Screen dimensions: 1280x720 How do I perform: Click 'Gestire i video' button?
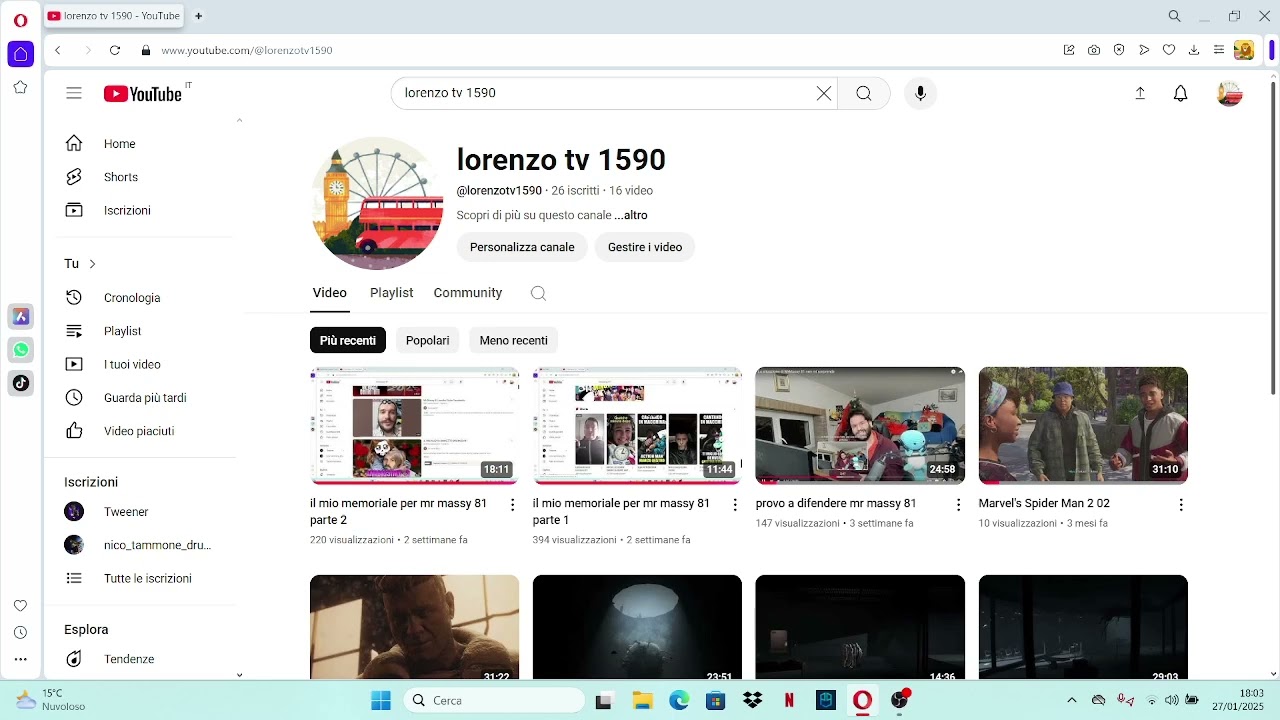645,247
